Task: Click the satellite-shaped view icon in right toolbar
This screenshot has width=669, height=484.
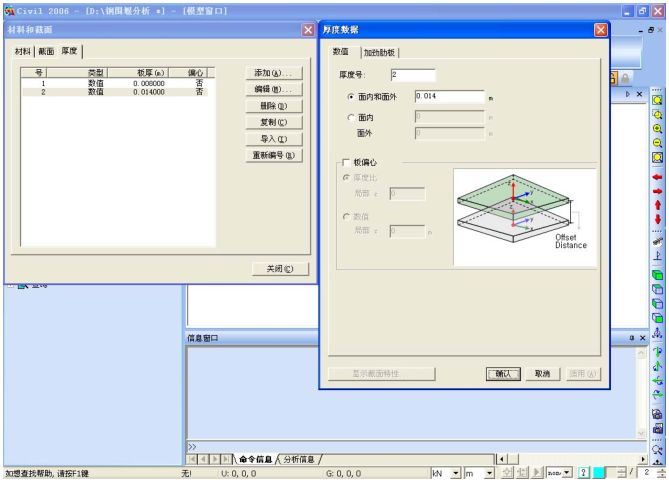Action: point(657,241)
